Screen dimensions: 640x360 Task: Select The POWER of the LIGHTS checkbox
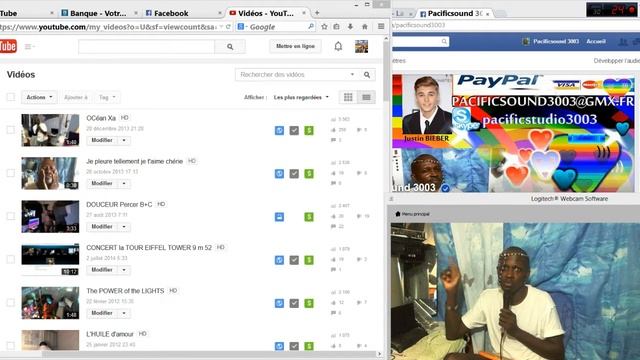point(11,303)
